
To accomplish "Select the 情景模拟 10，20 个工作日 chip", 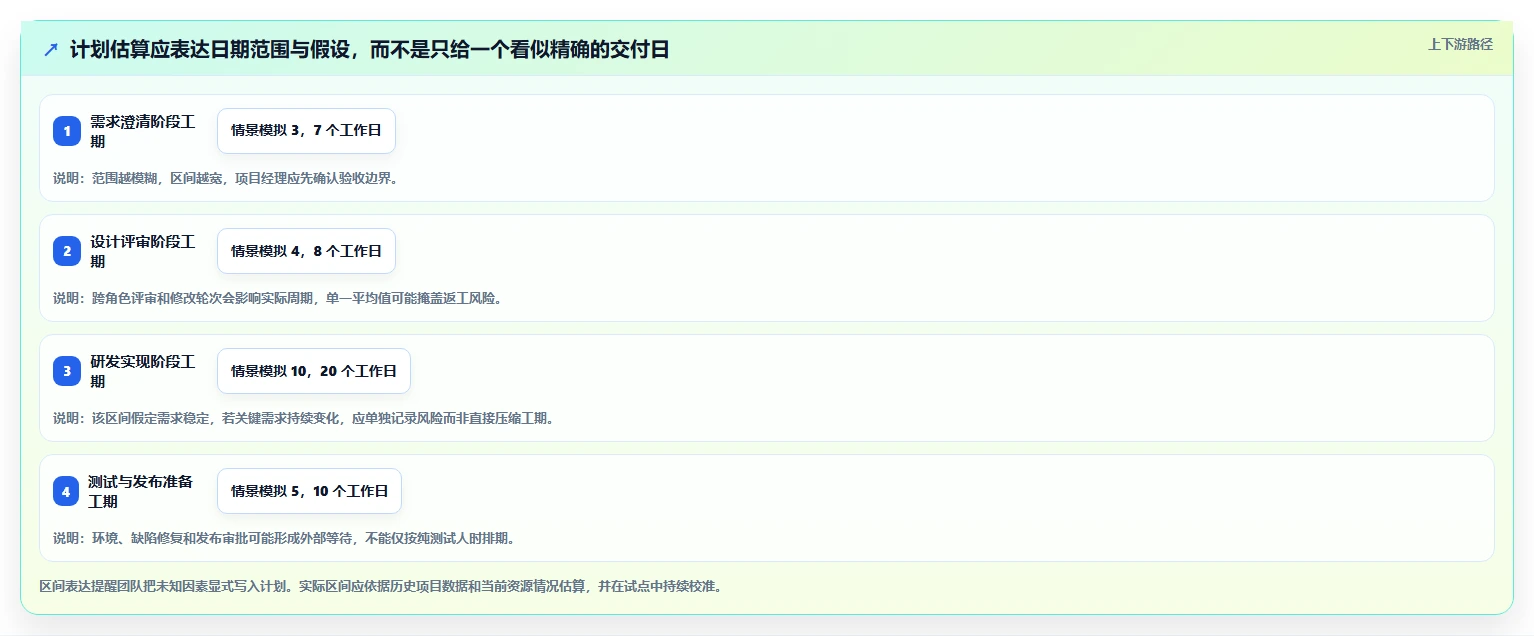I will [314, 371].
